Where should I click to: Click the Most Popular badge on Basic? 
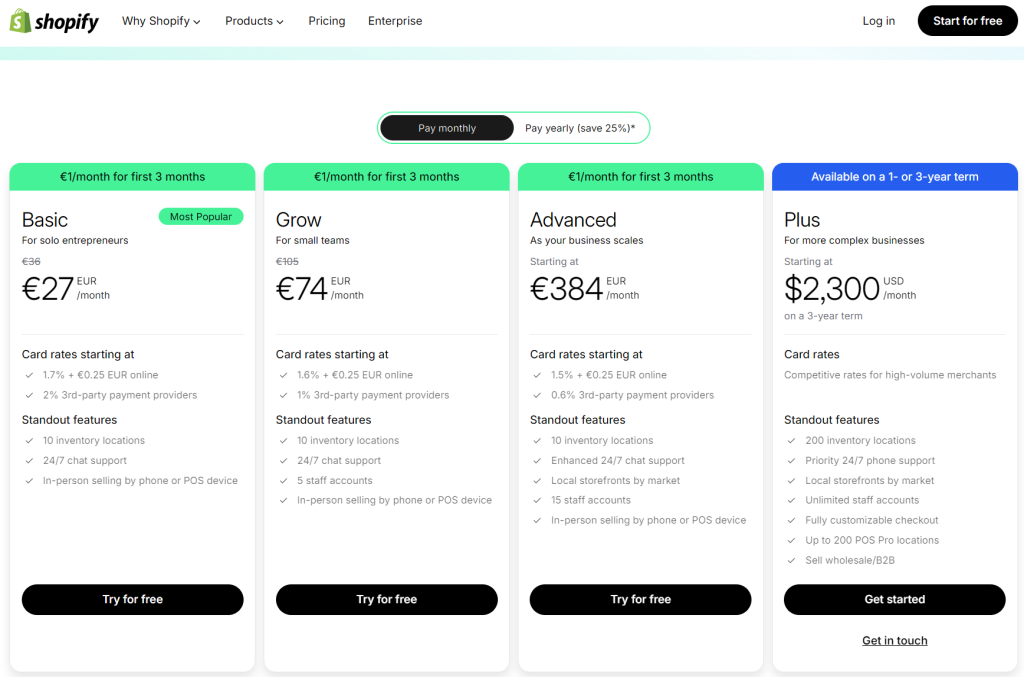(x=201, y=217)
